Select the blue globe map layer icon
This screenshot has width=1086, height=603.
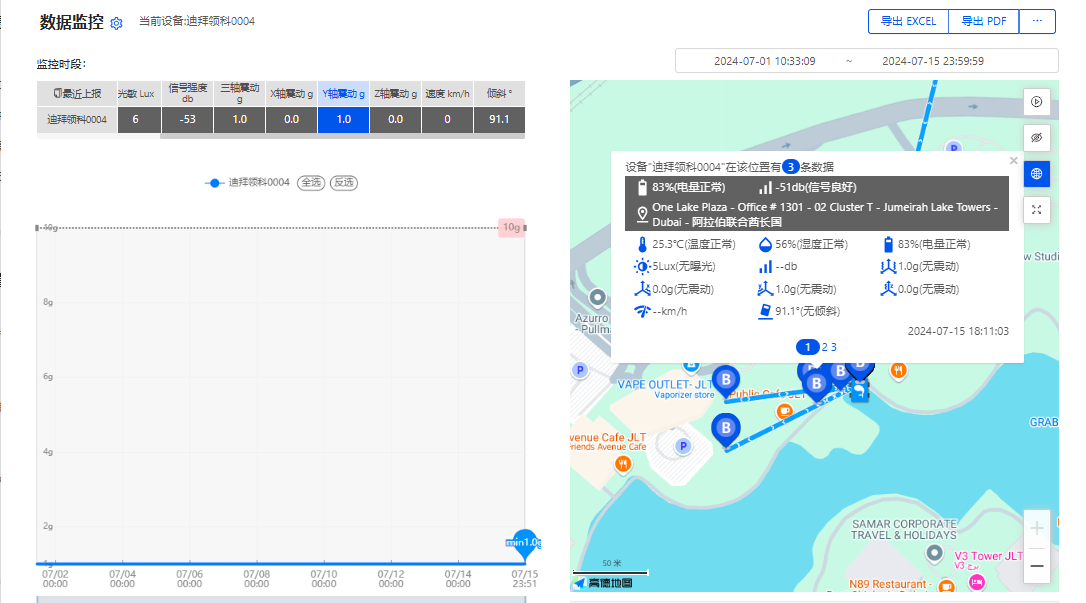pyautogui.click(x=1037, y=173)
